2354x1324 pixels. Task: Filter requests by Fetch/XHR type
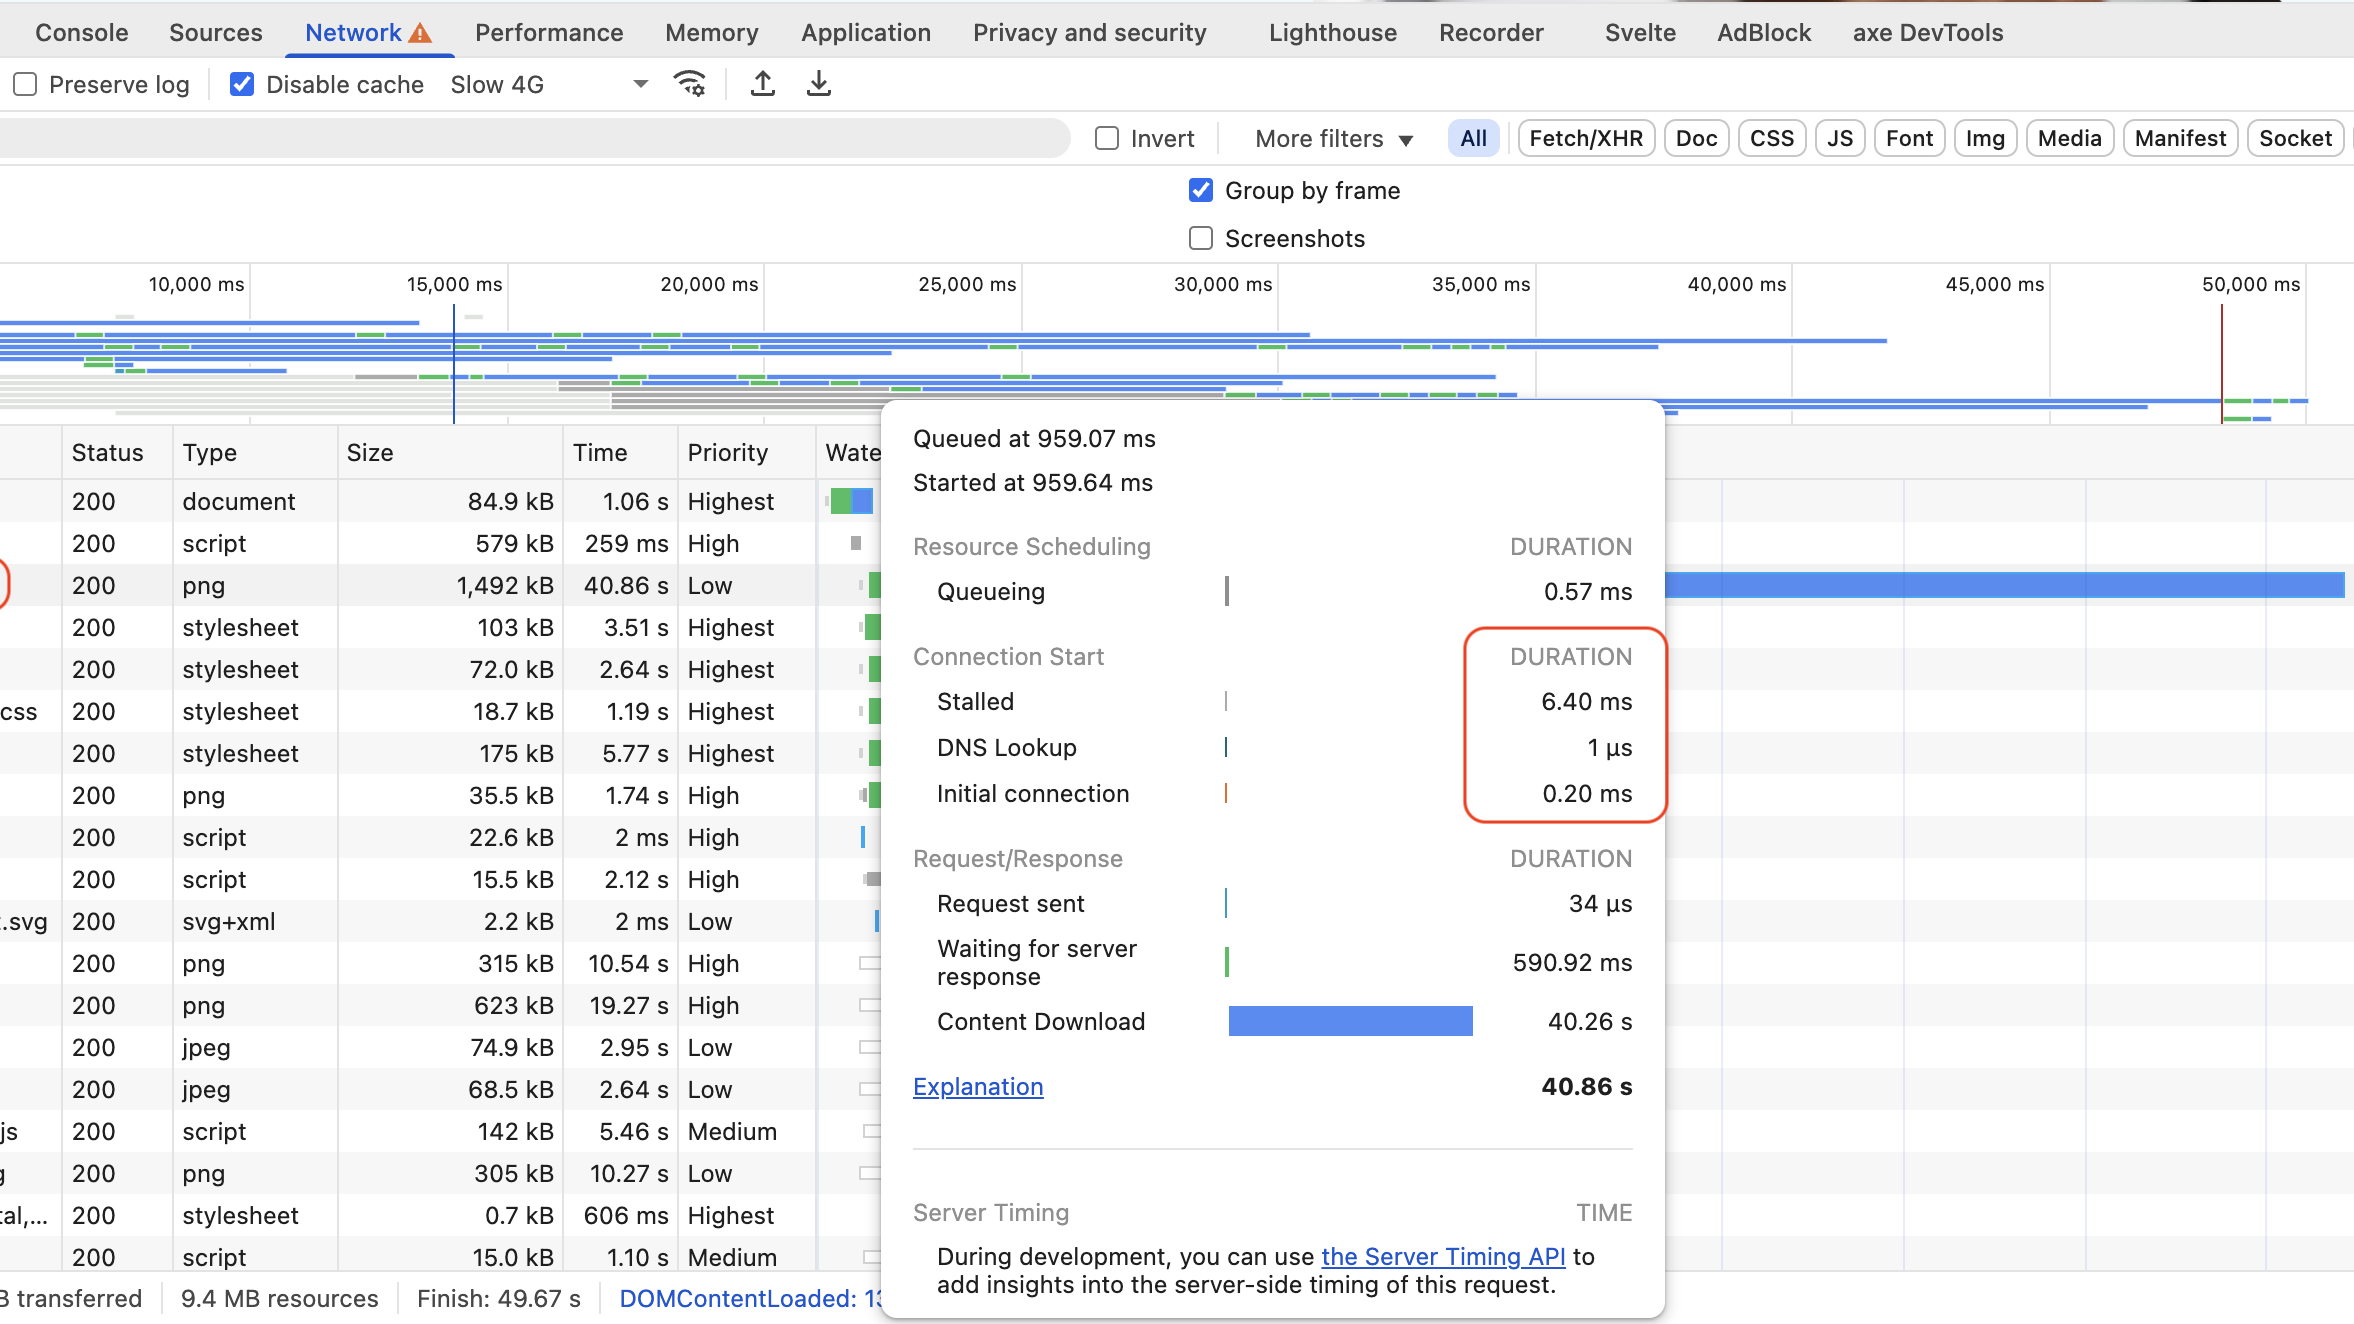pos(1585,138)
